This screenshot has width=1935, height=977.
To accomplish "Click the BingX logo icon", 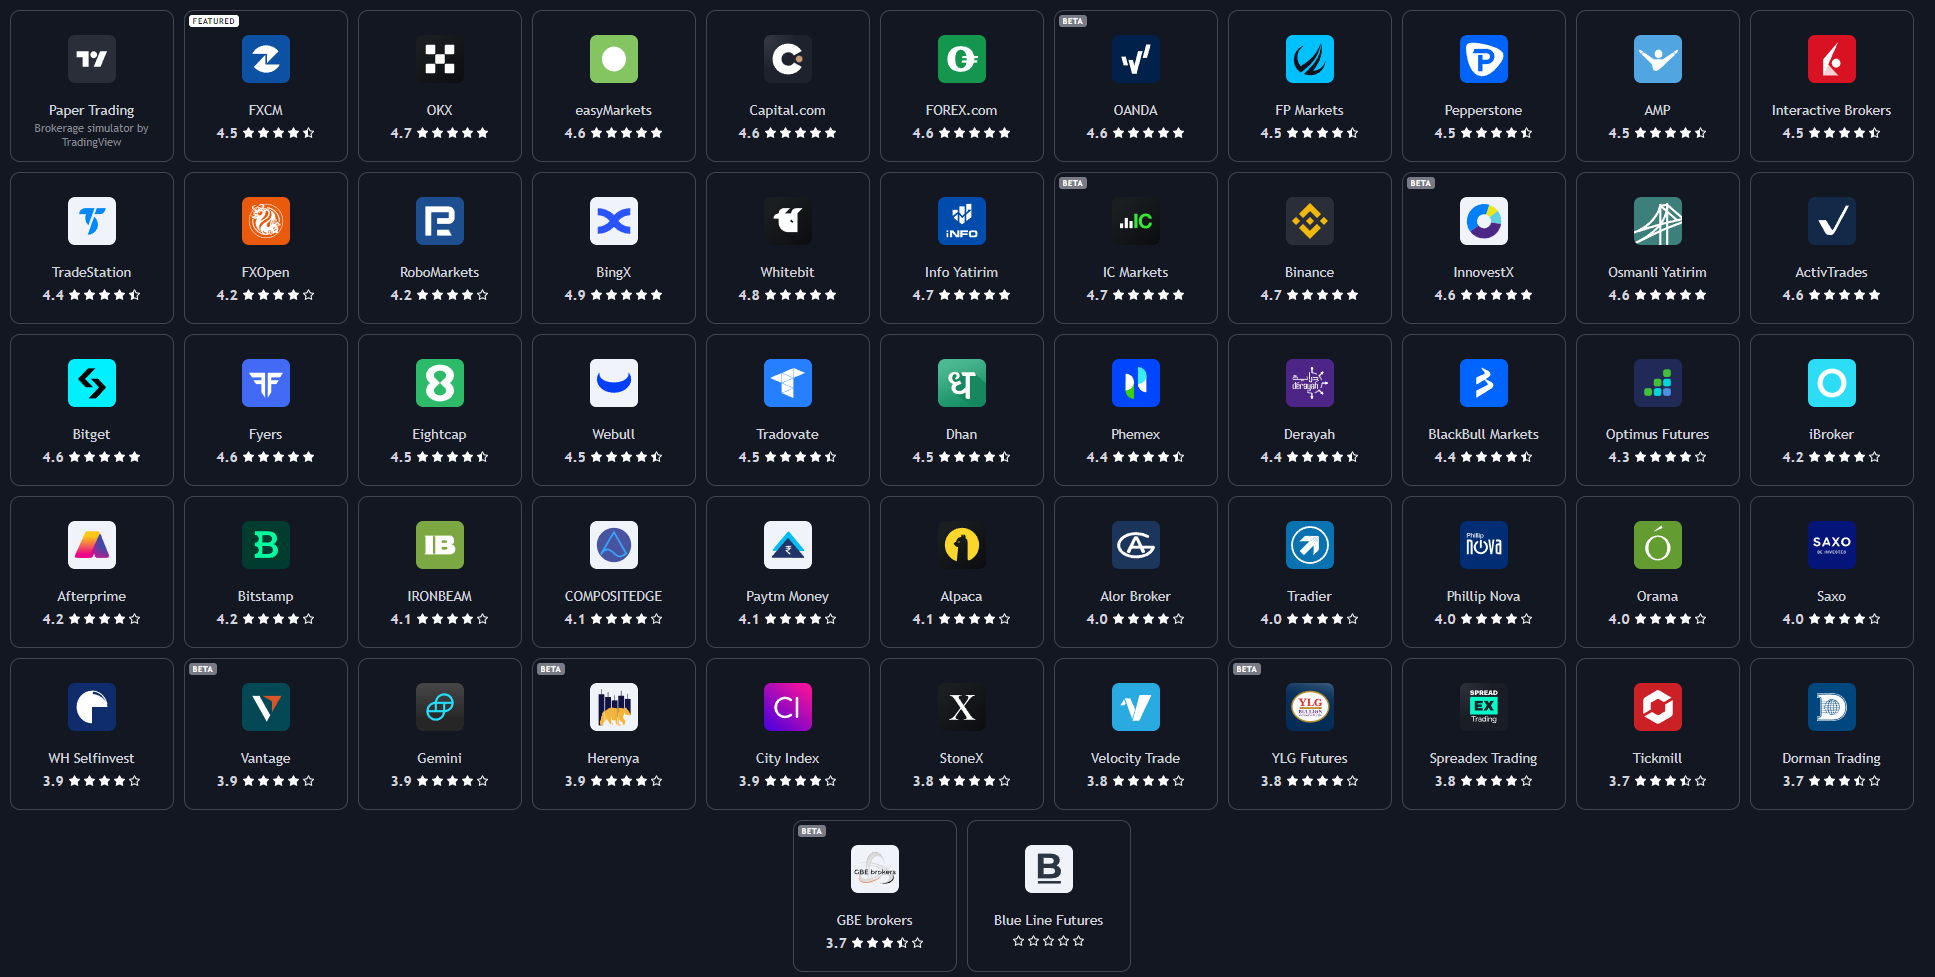I will tap(614, 221).
